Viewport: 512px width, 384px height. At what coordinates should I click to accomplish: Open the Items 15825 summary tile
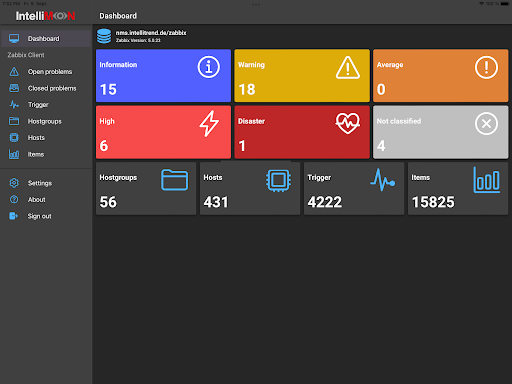coord(458,189)
